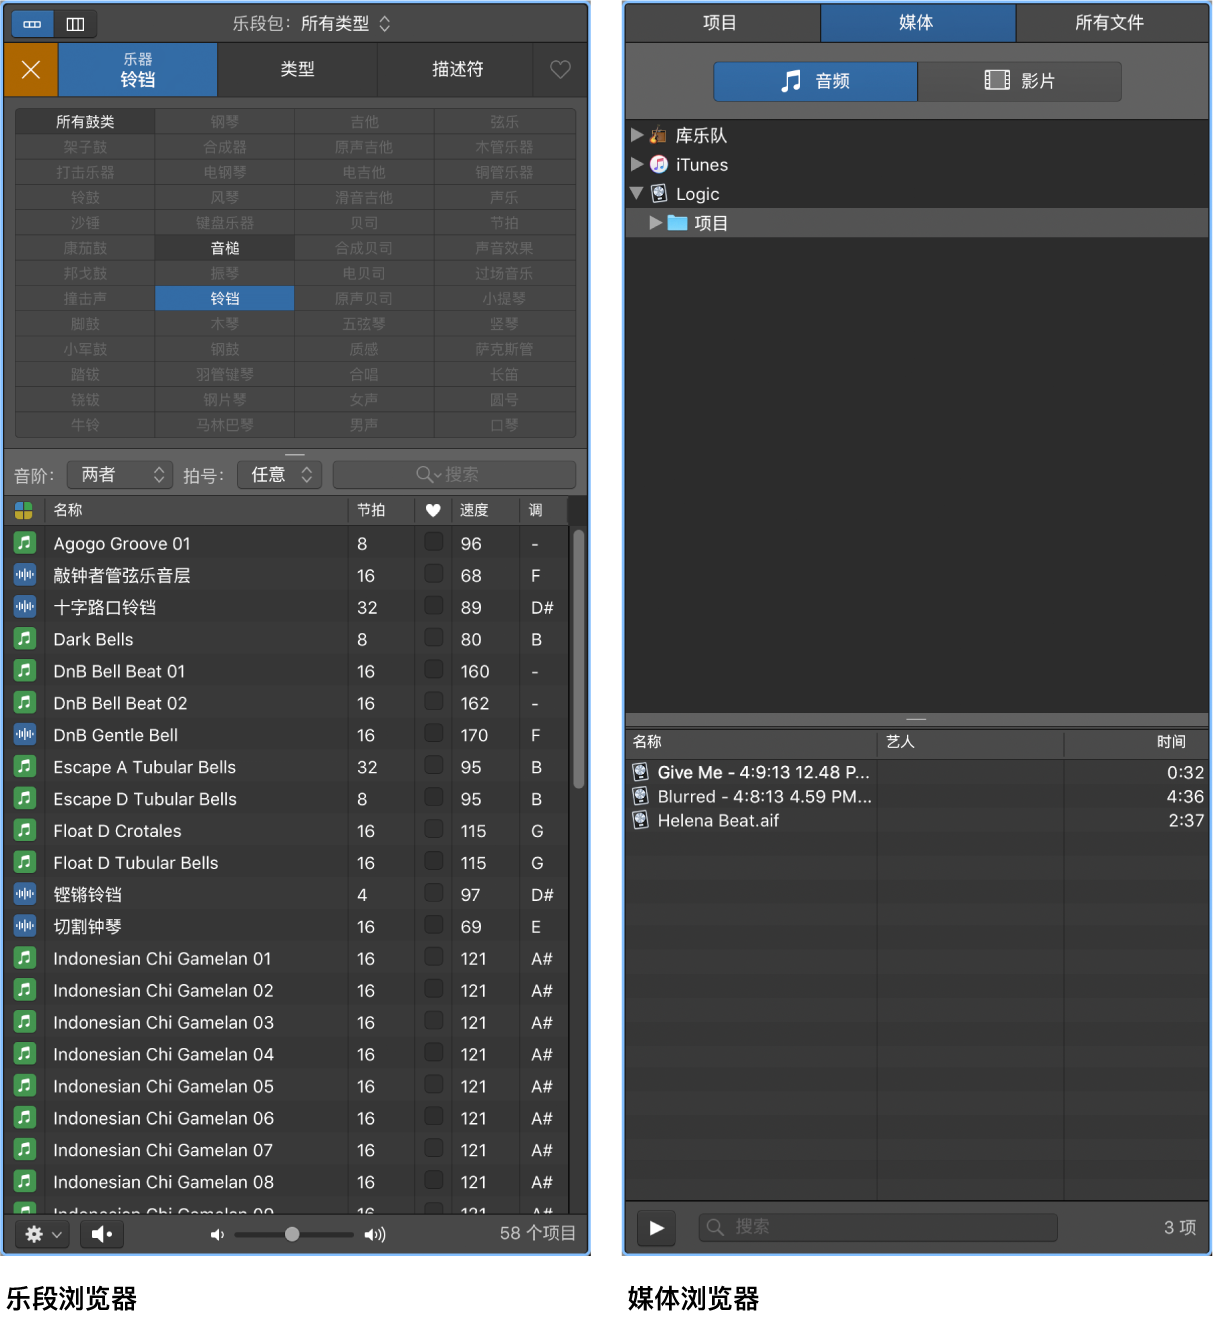Mark Float D Crotales as favorite
1213x1322 pixels.
click(433, 830)
